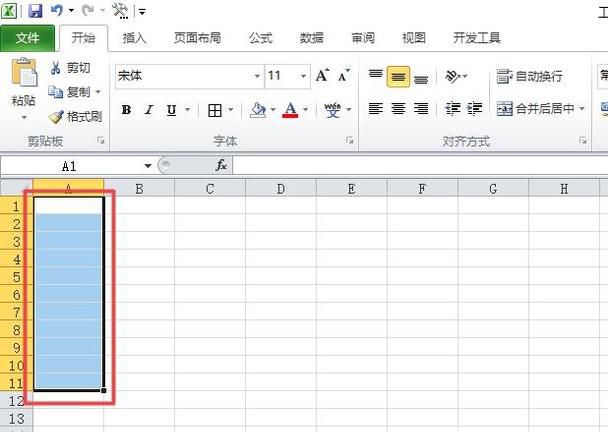Apply the fill color paint bucket
Screen dimensions: 608x432
[258, 110]
